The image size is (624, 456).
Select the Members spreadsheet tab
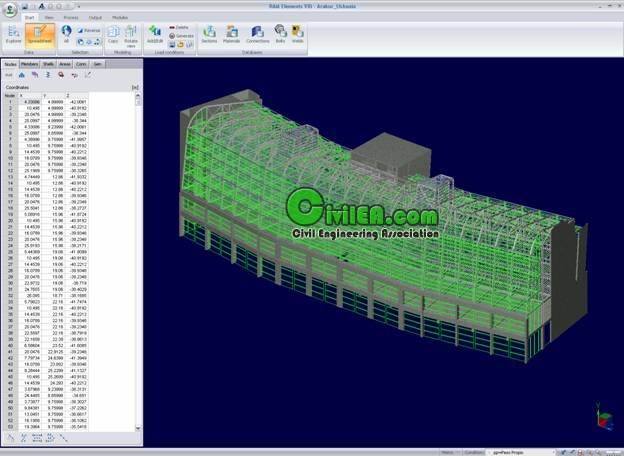pos(29,64)
